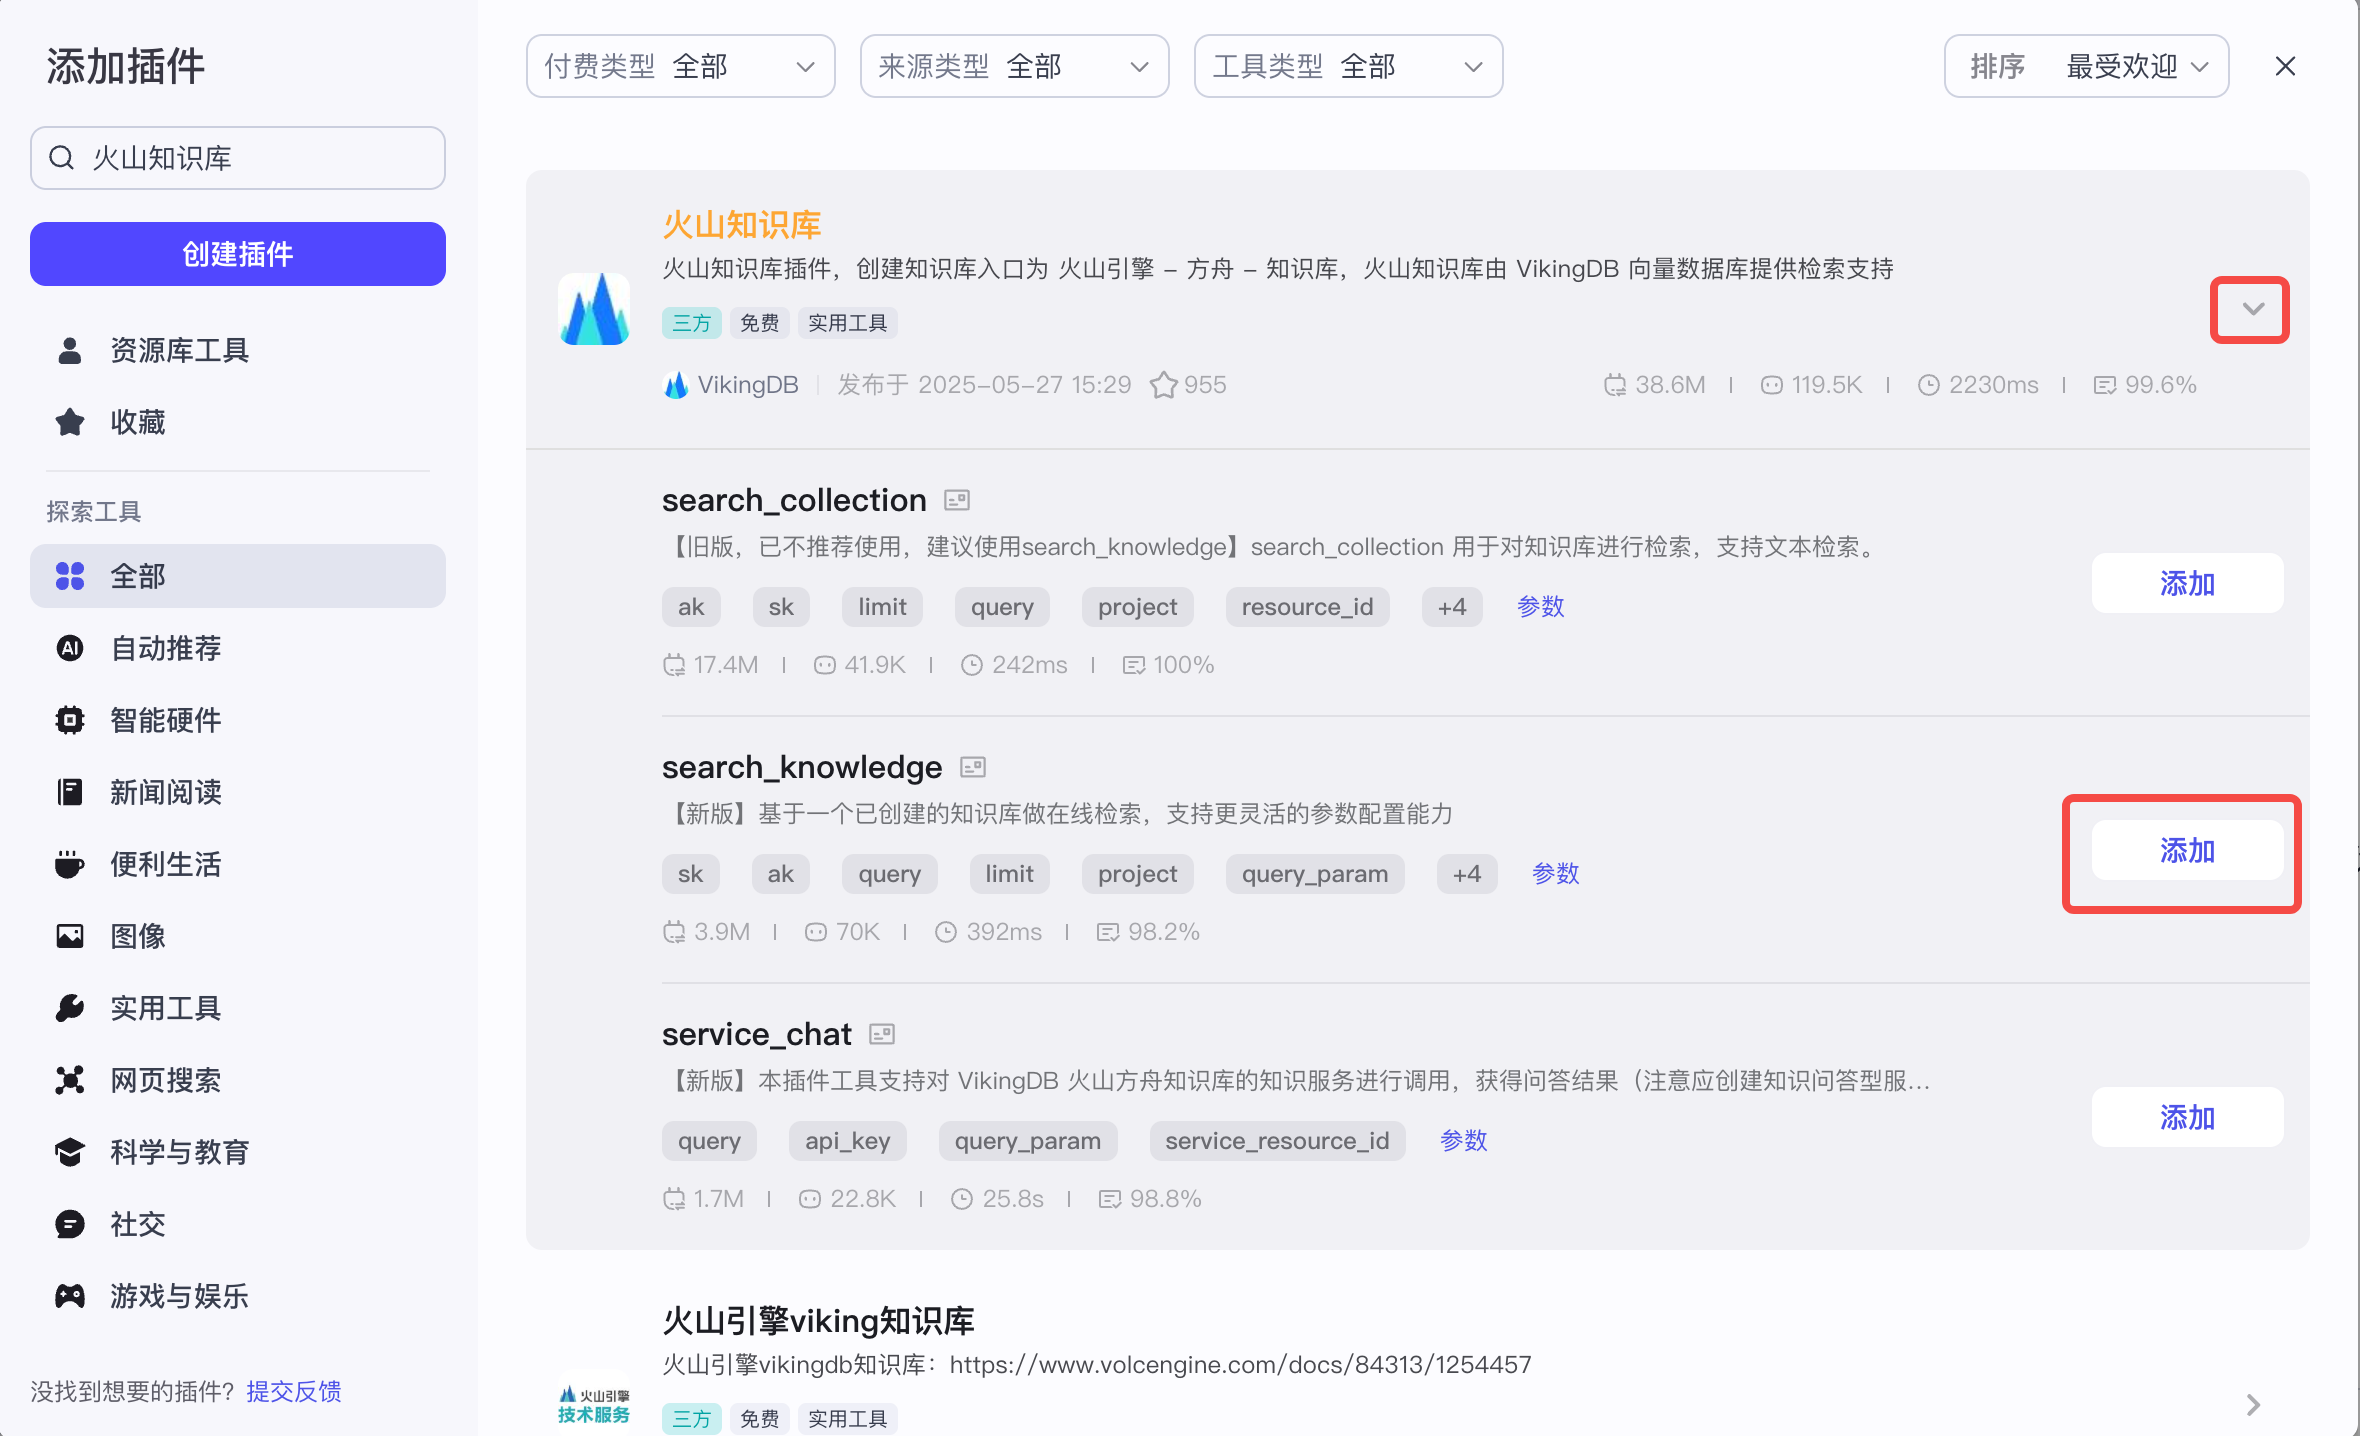Viewport: 2360px width, 1436px height.
Task: Open the card icon beside search_collection
Action: click(x=957, y=499)
